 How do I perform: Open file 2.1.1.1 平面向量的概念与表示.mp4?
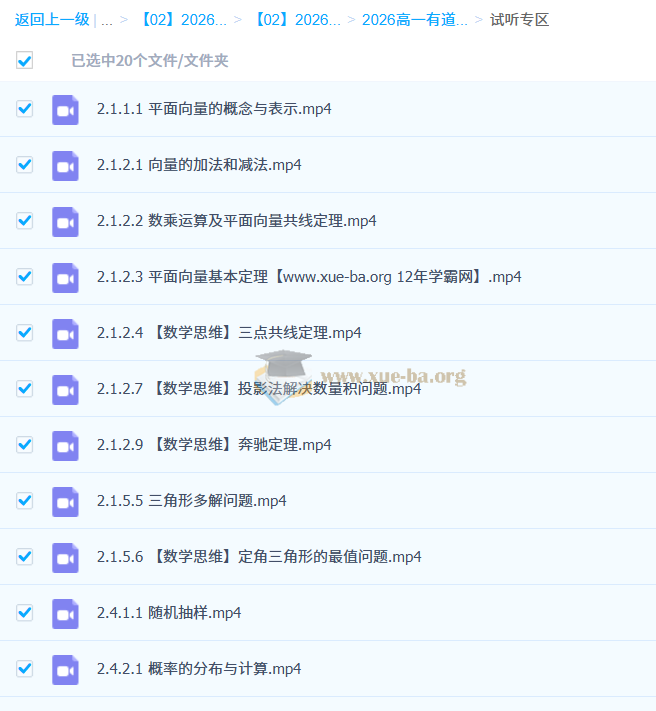pyautogui.click(x=214, y=109)
